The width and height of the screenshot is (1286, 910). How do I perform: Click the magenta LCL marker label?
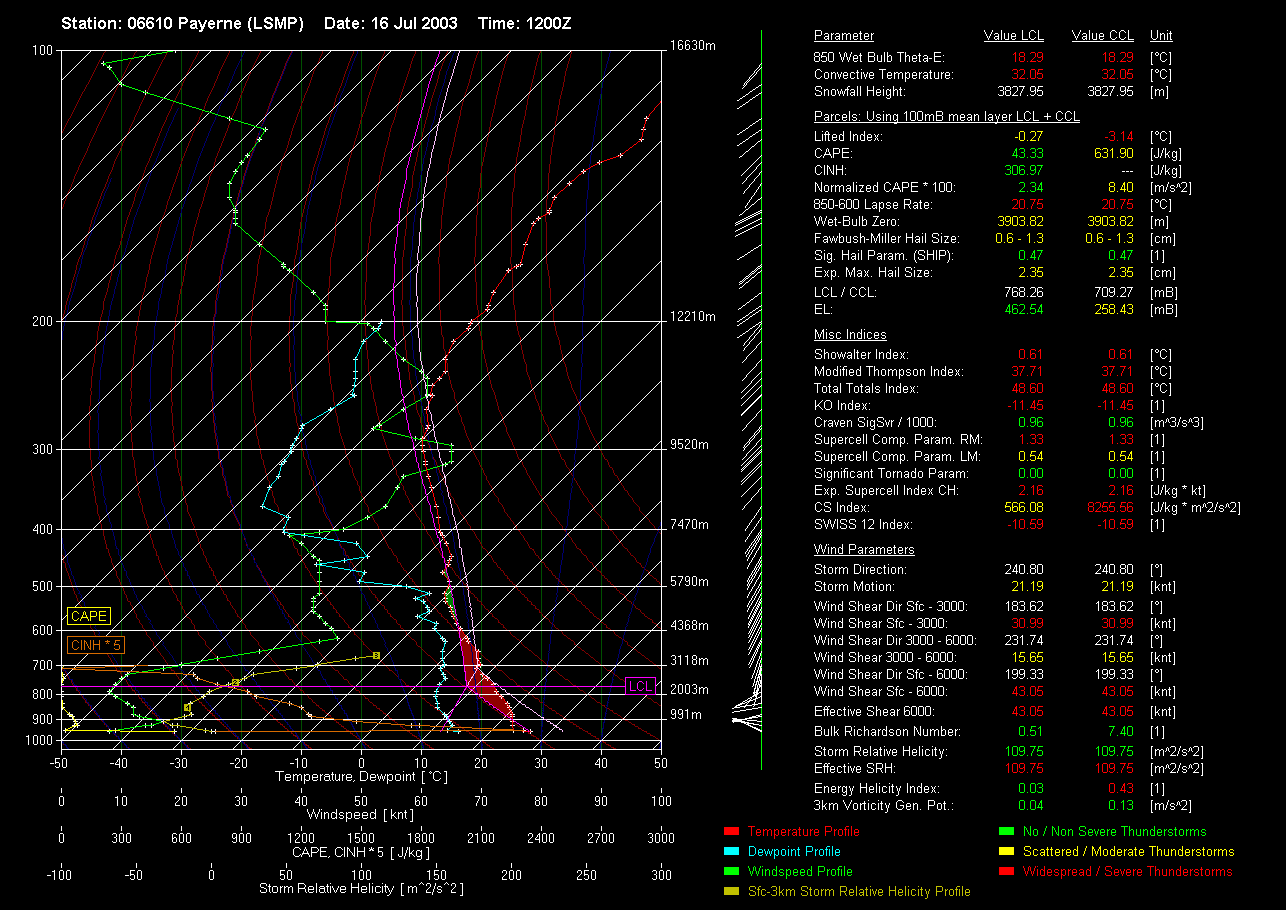[639, 686]
